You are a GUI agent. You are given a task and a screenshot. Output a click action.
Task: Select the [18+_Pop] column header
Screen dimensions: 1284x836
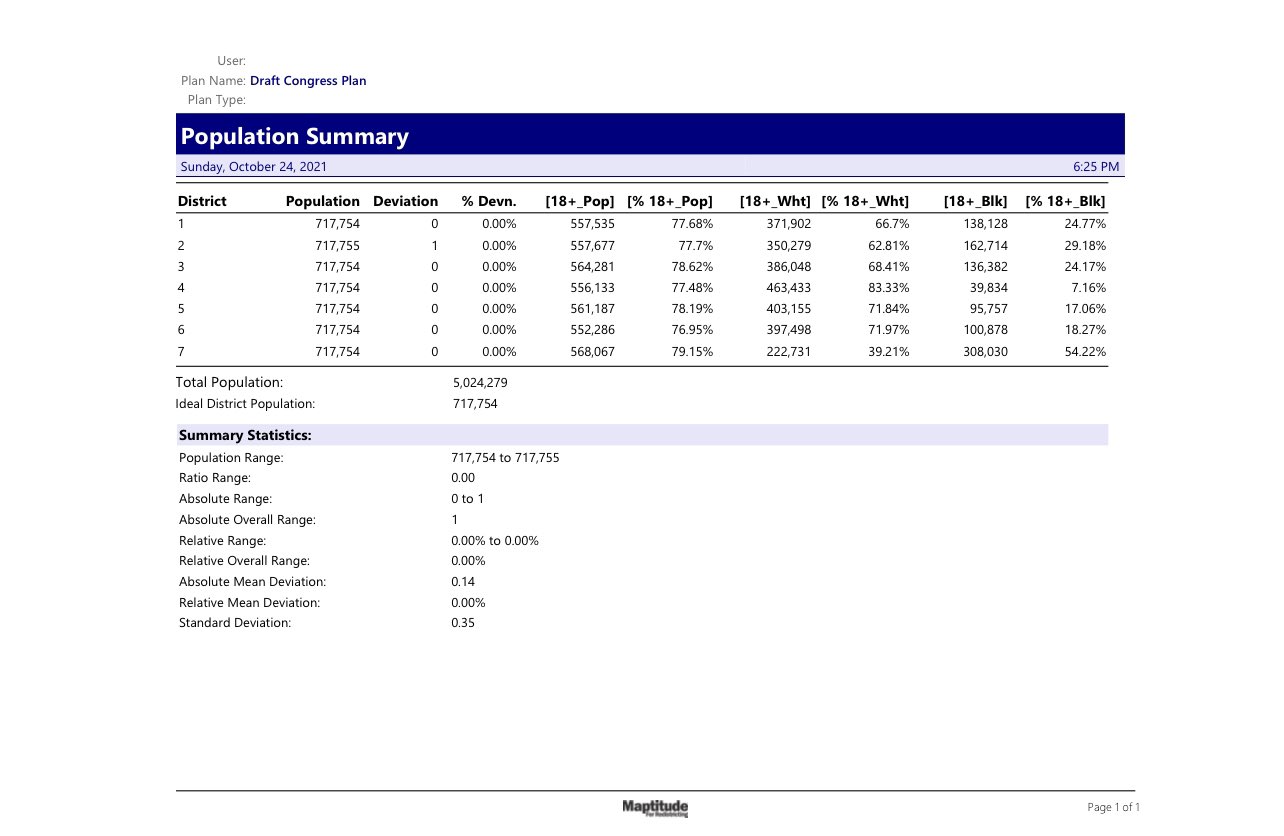pos(580,201)
